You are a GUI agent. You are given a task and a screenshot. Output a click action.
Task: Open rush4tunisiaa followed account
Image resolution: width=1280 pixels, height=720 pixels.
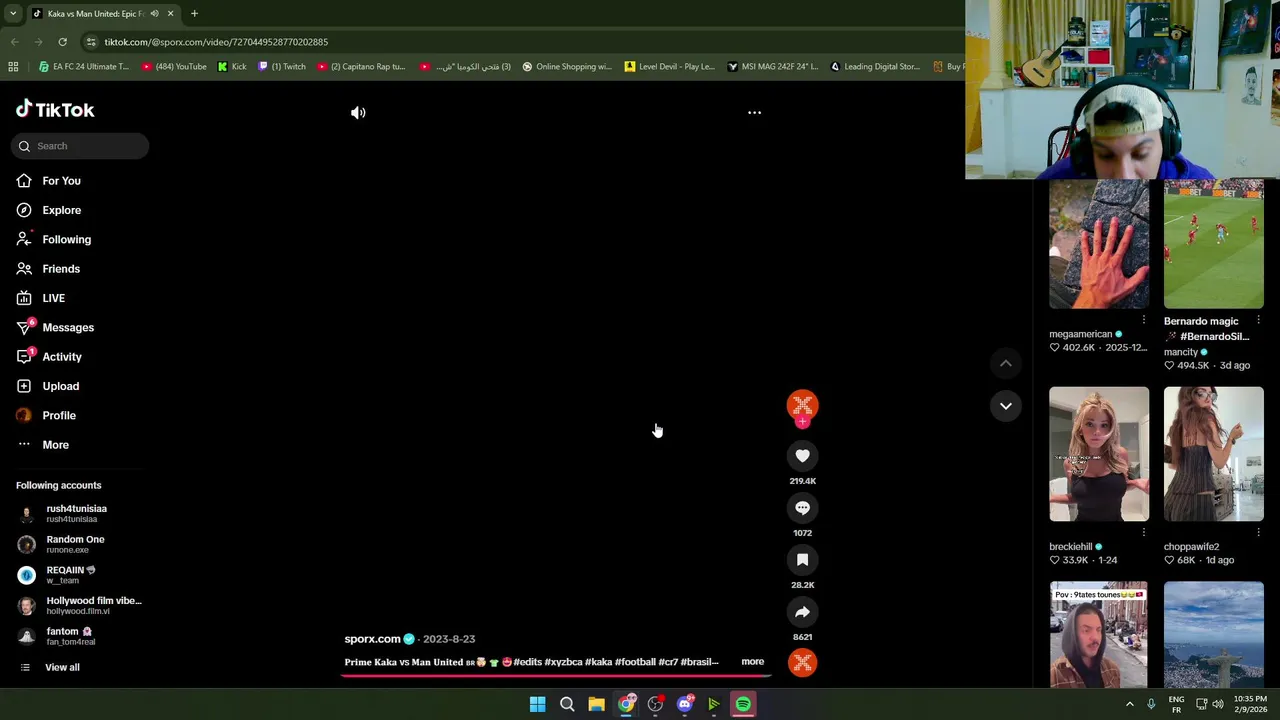[76, 514]
